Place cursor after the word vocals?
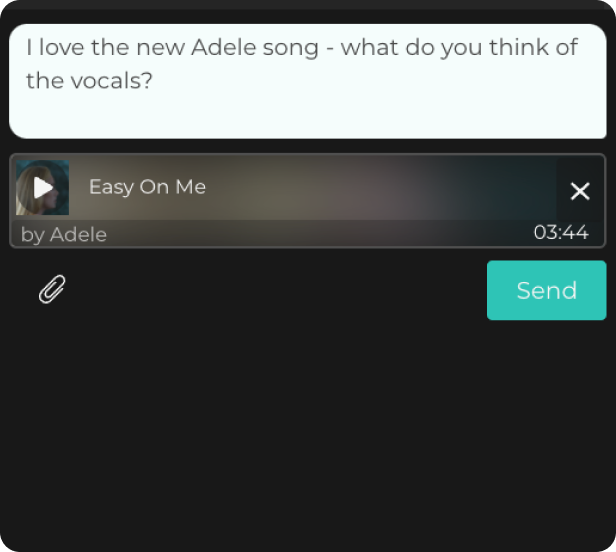The height and width of the screenshot is (552, 616). pyautogui.click(x=153, y=81)
